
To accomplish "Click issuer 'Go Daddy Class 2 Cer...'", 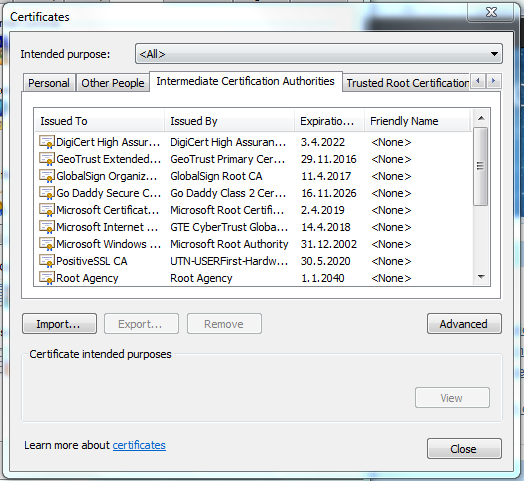I will [x=228, y=193].
